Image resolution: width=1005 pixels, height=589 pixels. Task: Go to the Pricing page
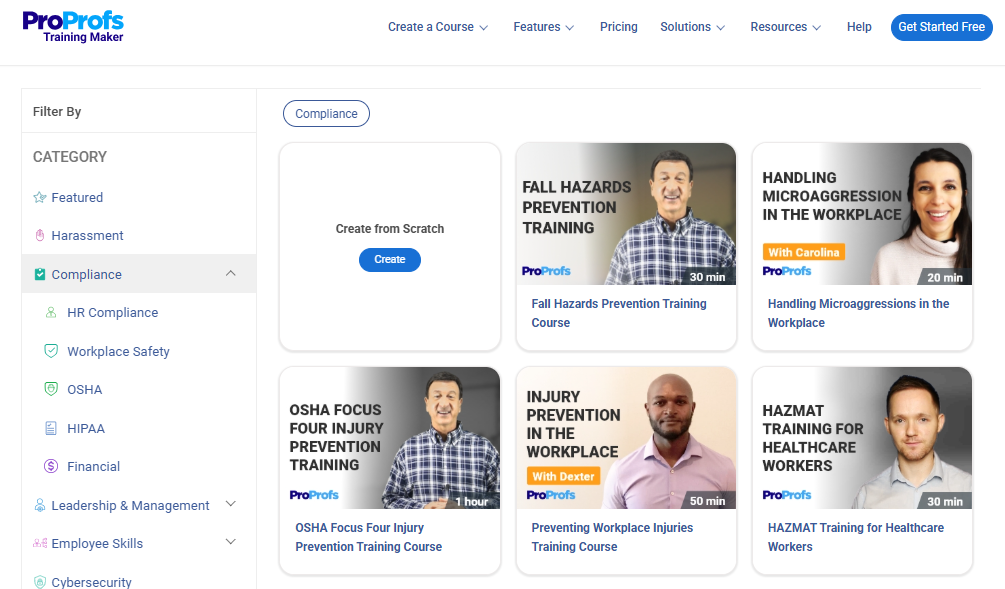(x=619, y=27)
